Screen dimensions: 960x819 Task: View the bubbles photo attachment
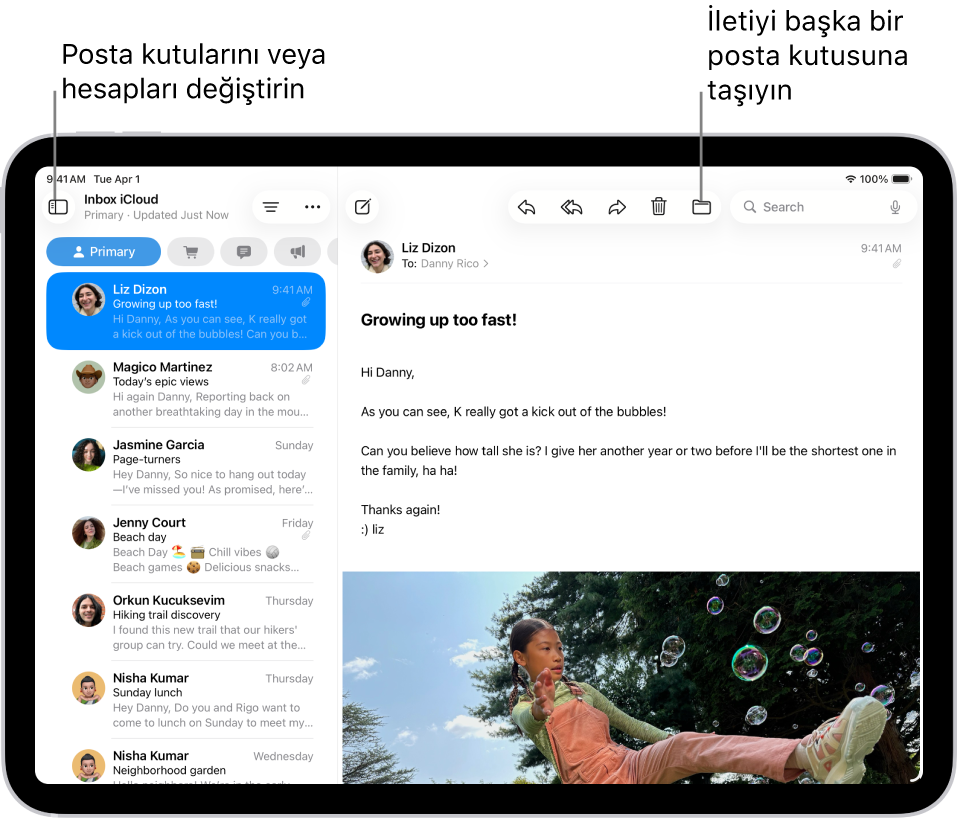click(630, 677)
